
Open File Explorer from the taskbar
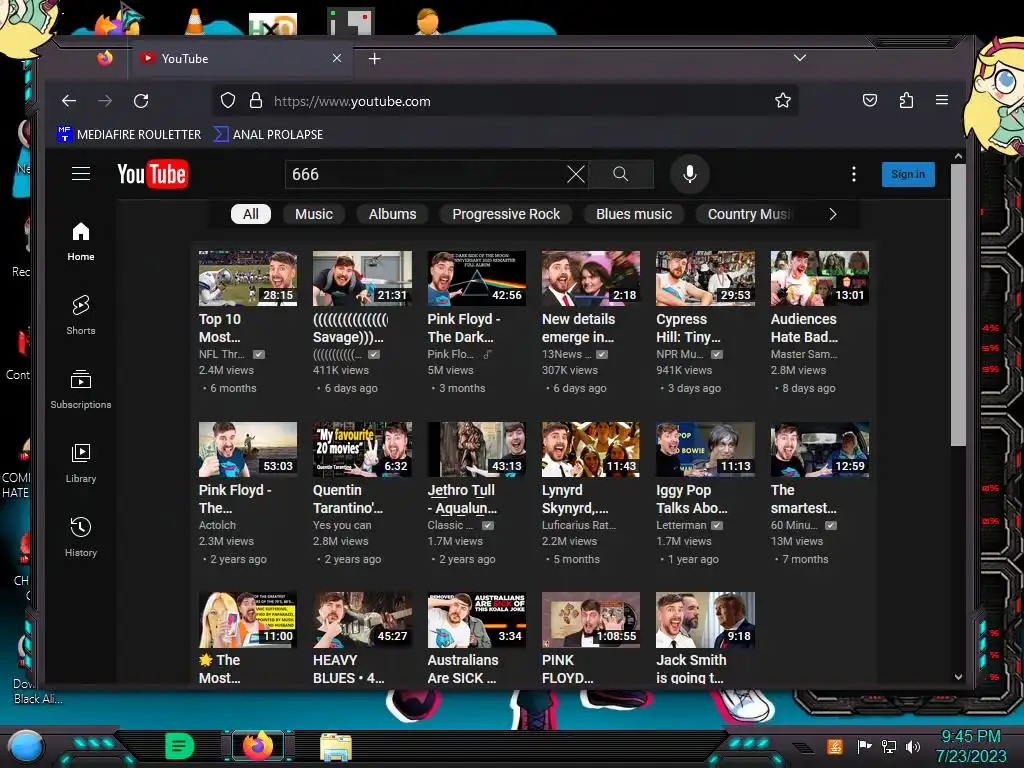pyautogui.click(x=336, y=746)
